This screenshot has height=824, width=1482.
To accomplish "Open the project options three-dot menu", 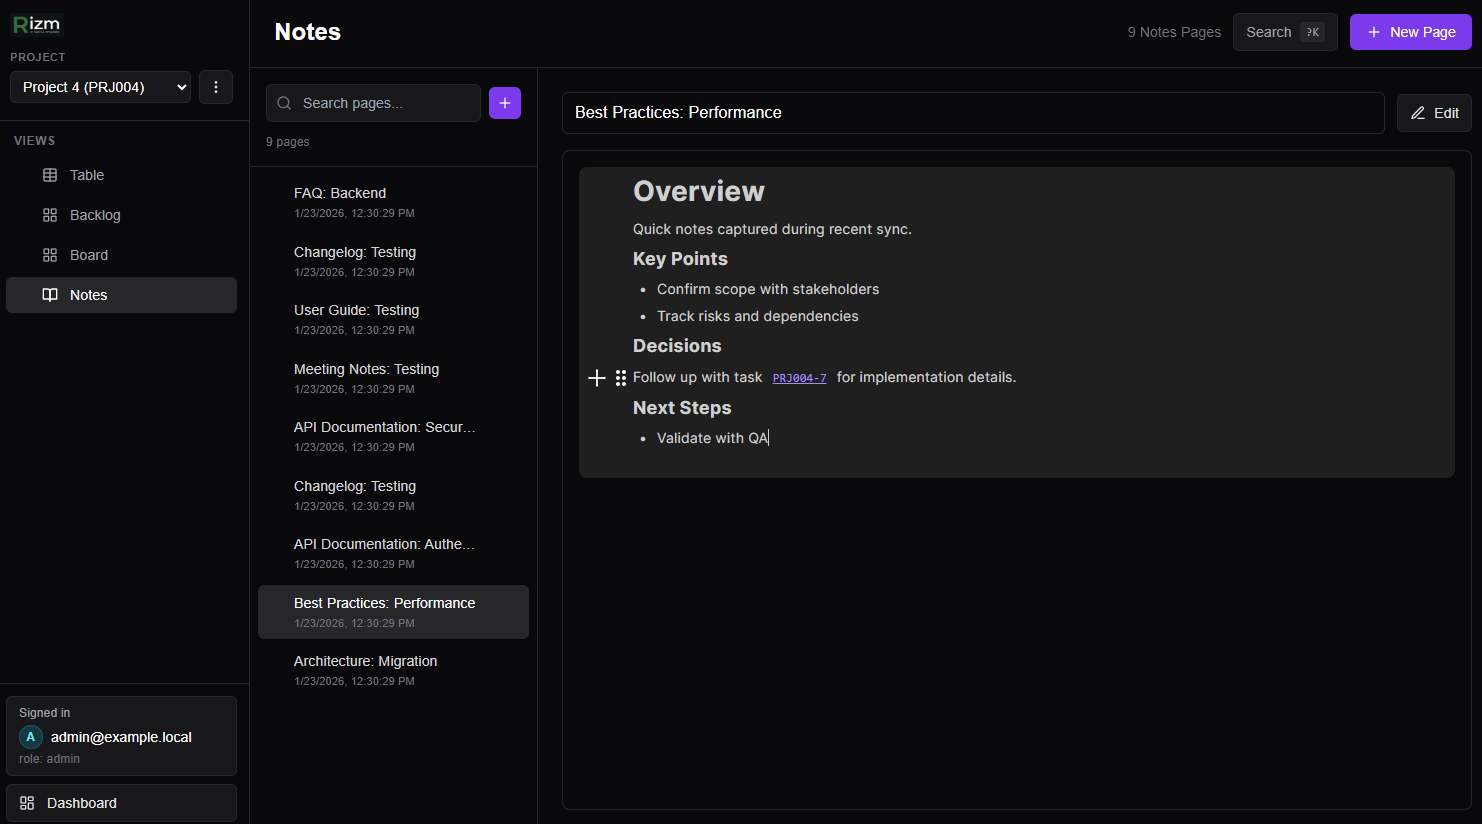I will 216,87.
